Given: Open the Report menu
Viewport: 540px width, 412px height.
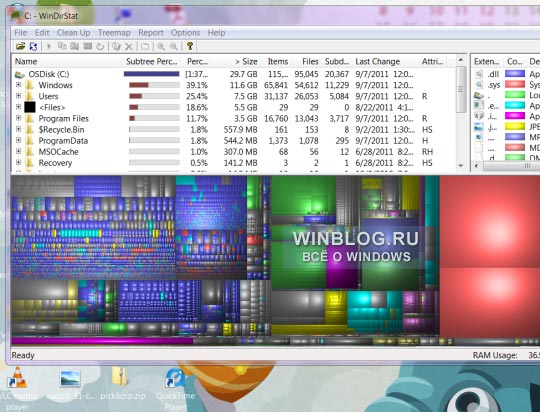Looking at the screenshot, I should [150, 33].
